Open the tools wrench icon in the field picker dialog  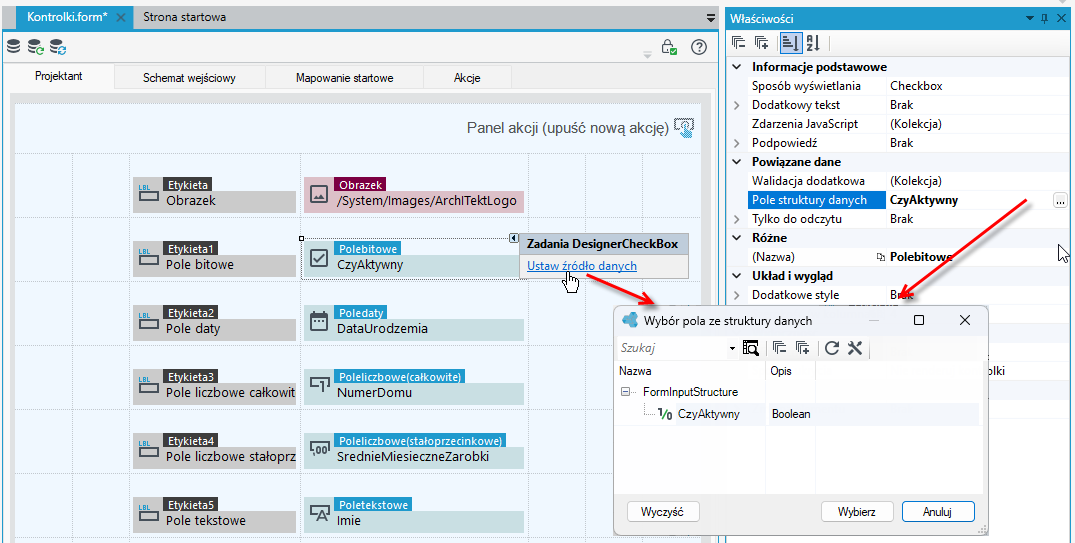coord(854,348)
